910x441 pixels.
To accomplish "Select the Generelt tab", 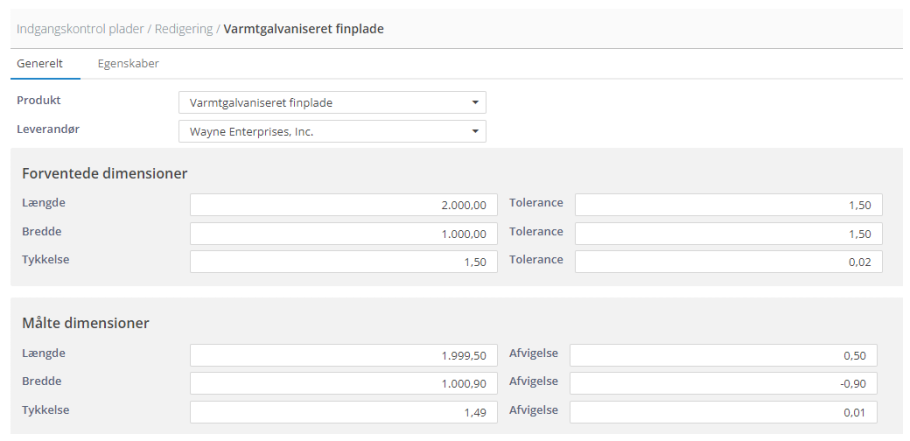I will click(x=39, y=64).
